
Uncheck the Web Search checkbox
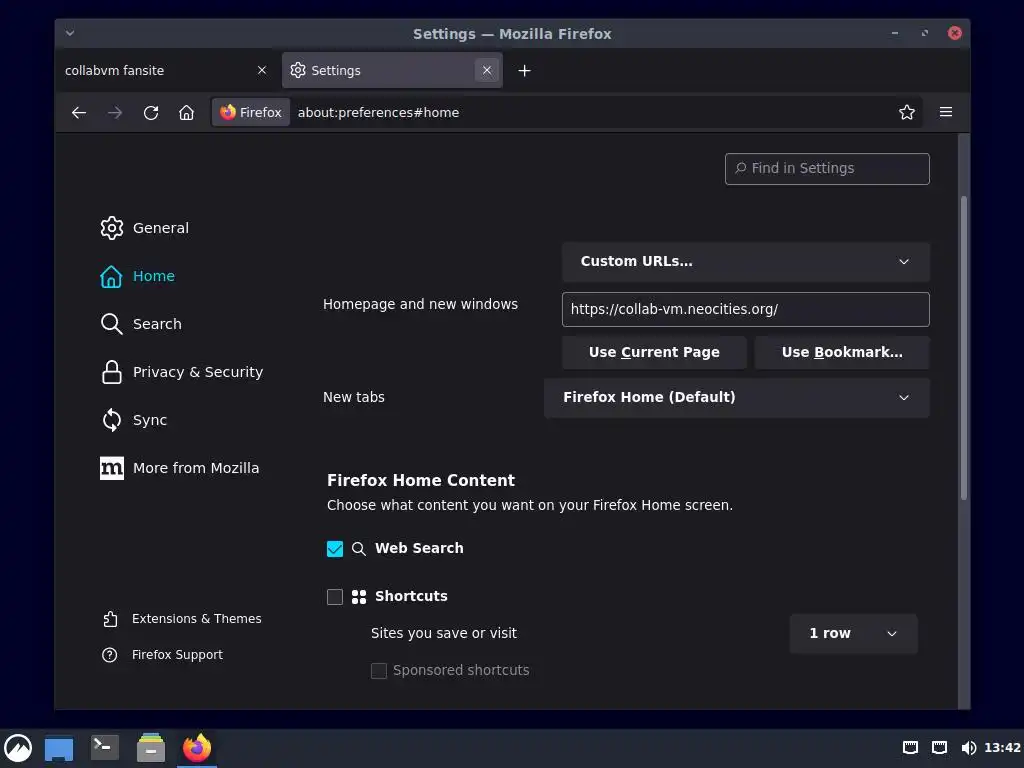[335, 549]
